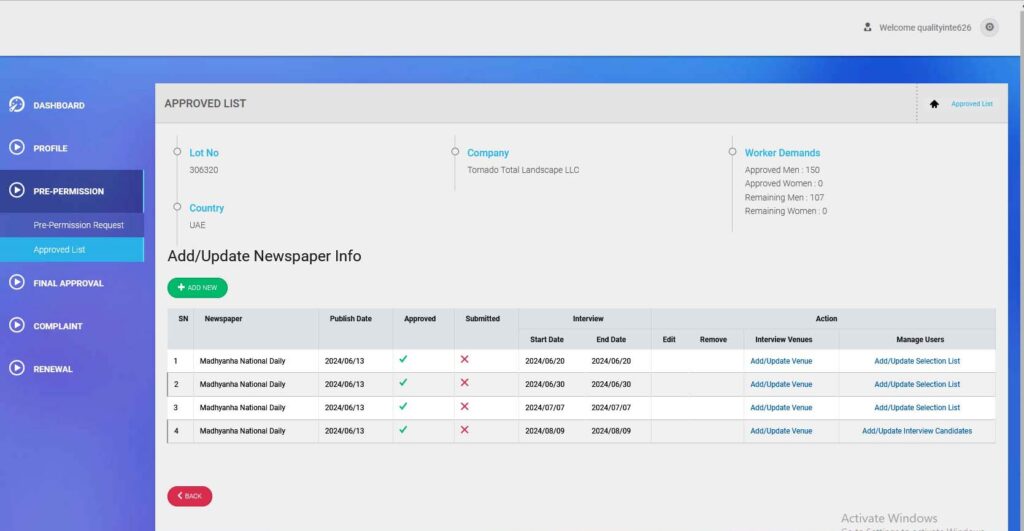Click green Approved checkmark in row 1

click(403, 359)
